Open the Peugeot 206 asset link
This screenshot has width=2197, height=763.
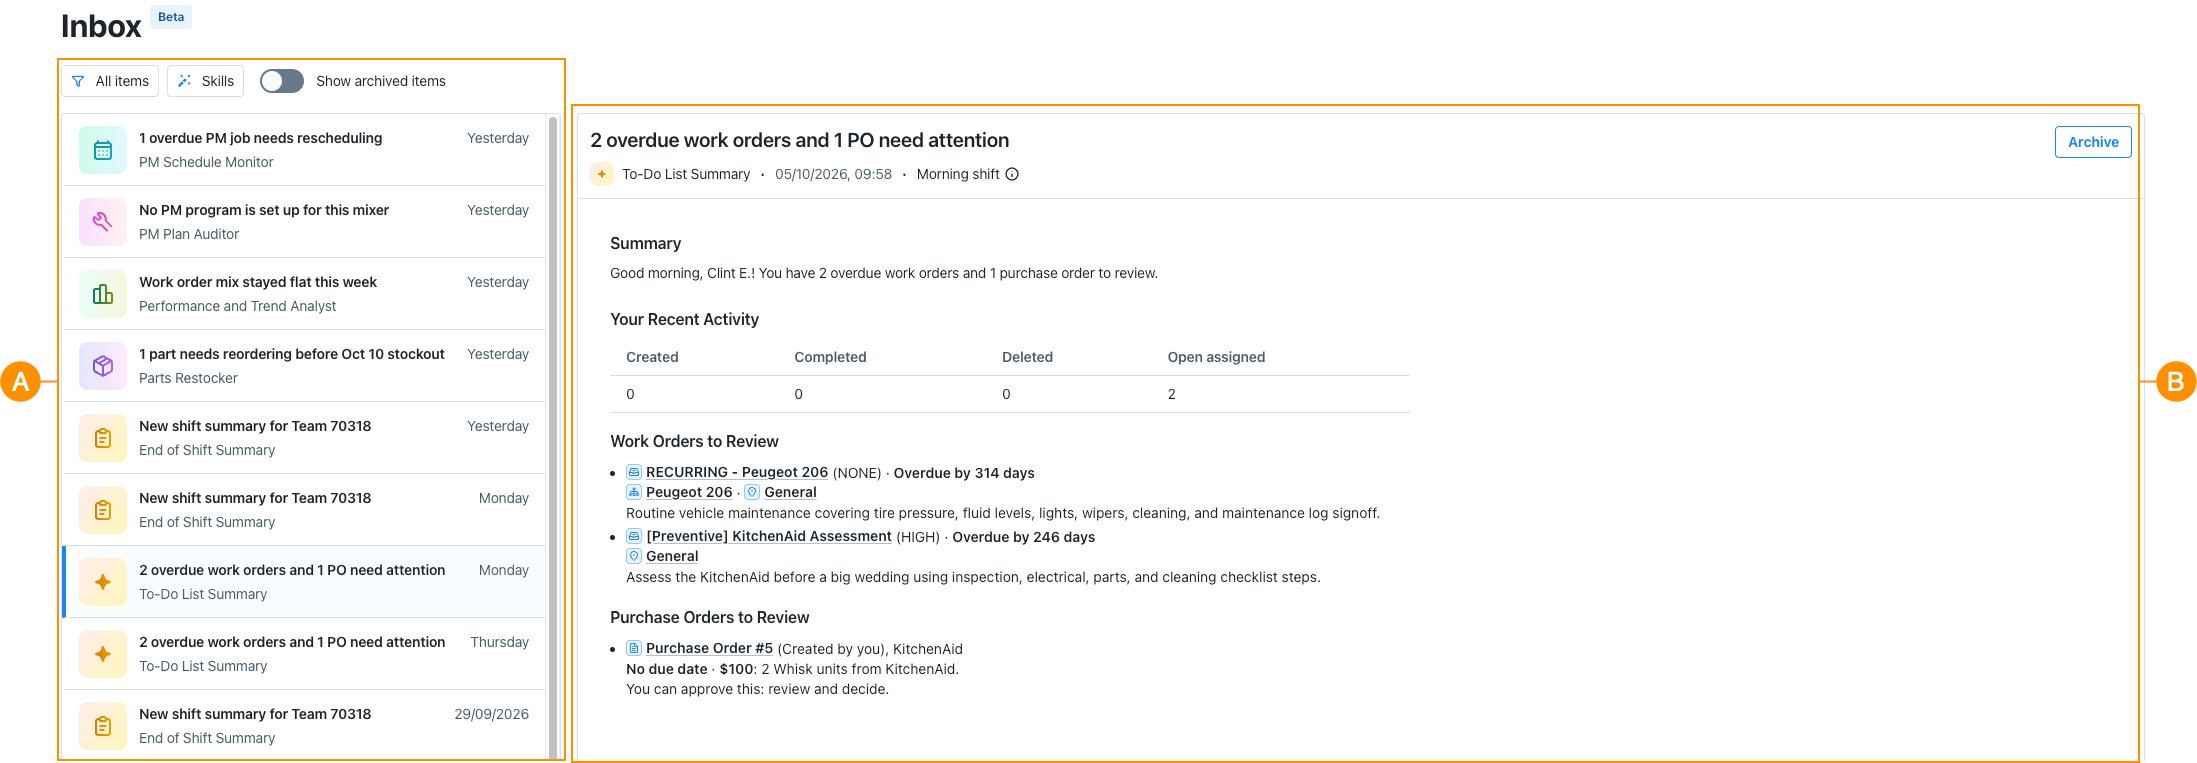[x=689, y=492]
